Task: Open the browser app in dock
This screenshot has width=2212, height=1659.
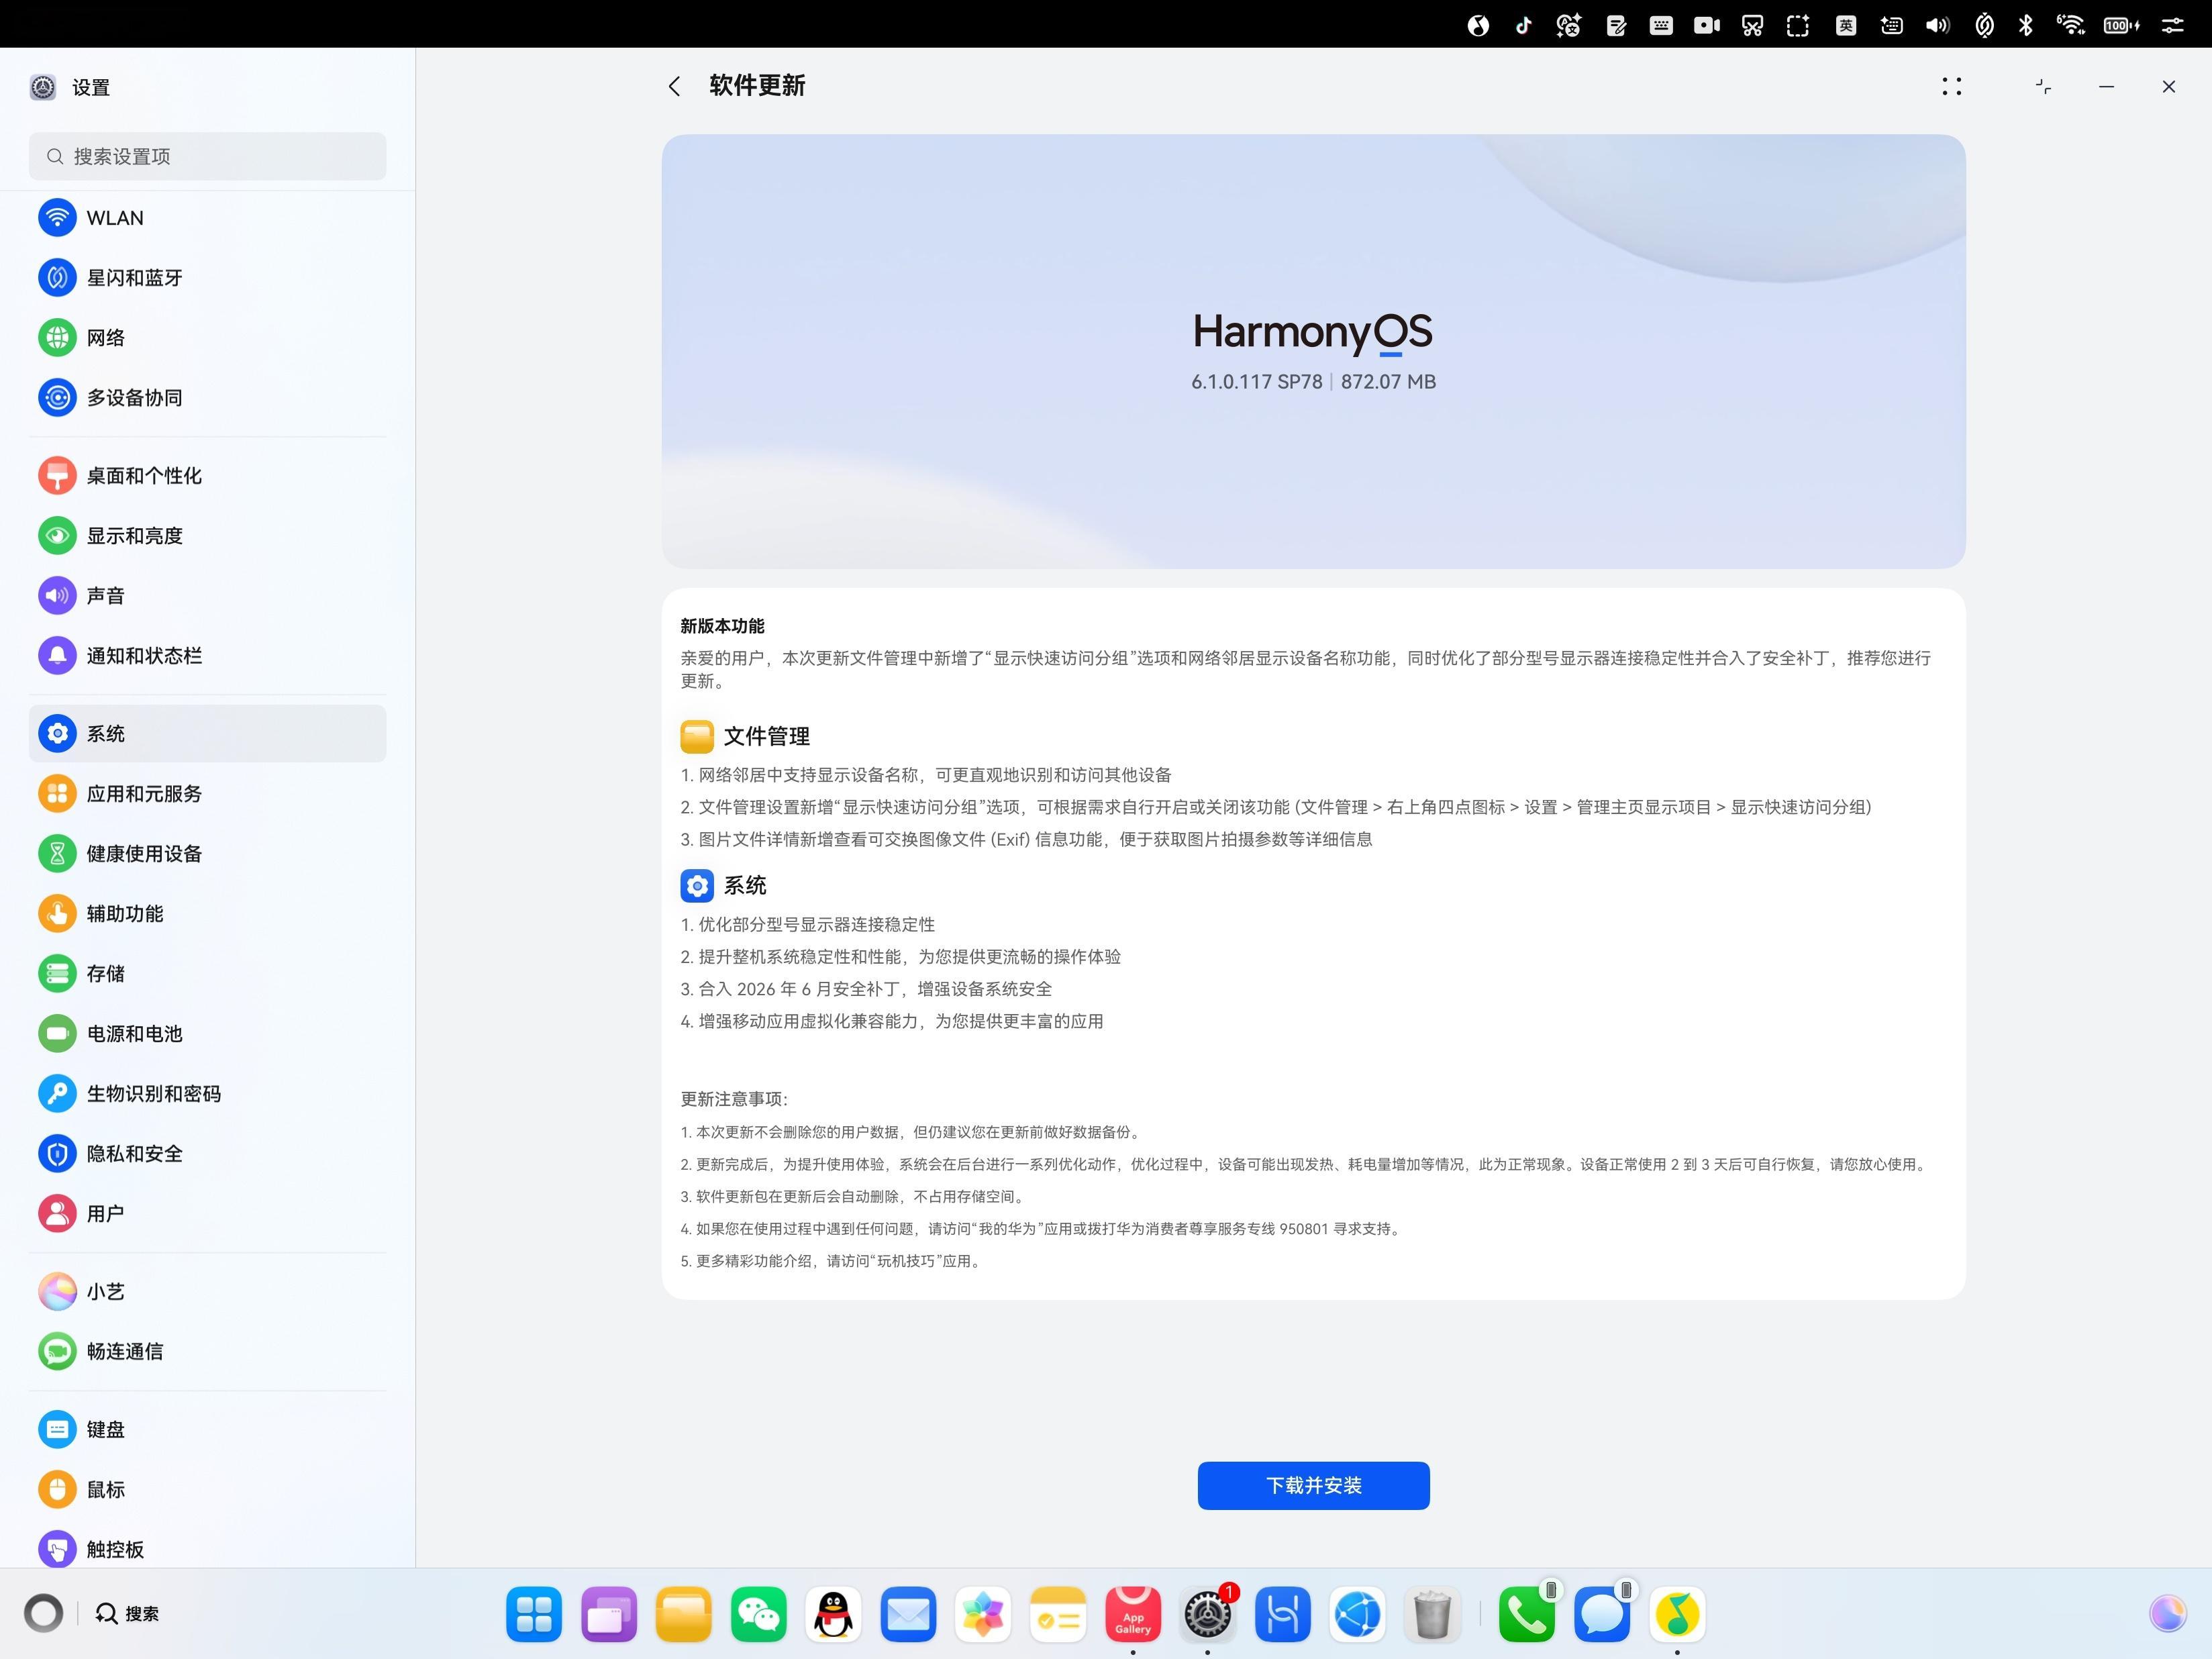Action: point(1358,1614)
